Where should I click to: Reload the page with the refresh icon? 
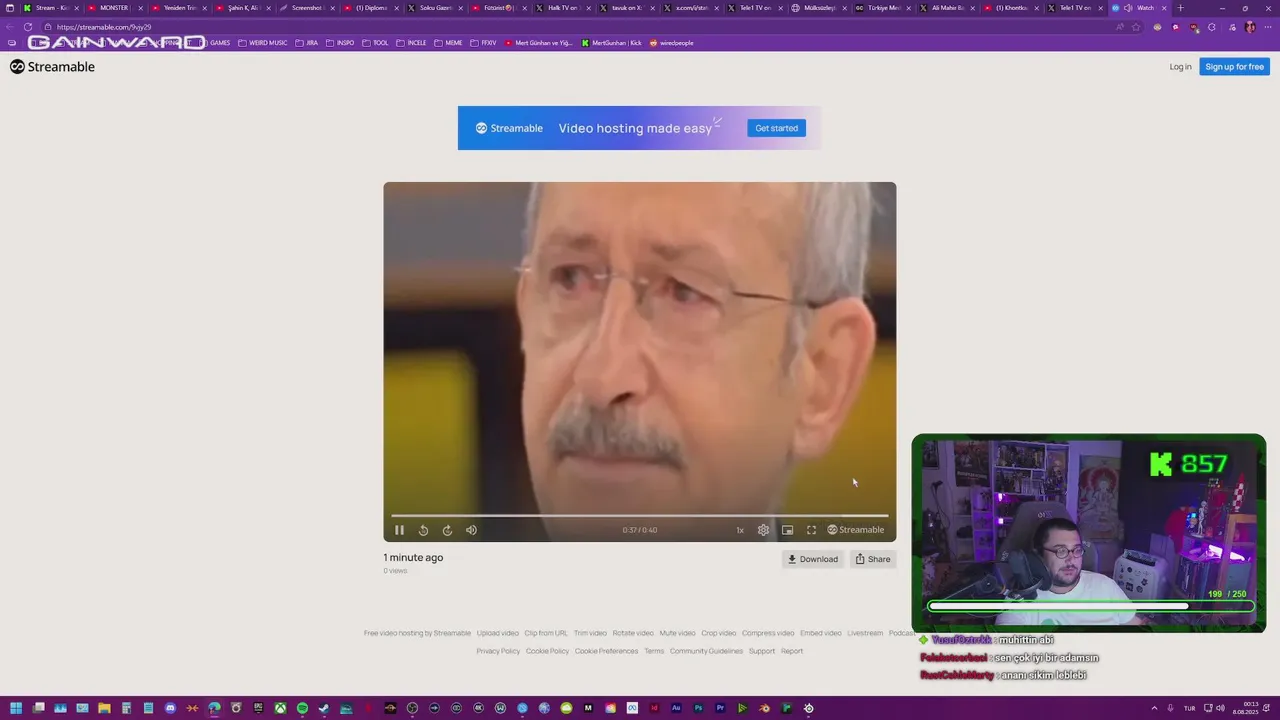click(28, 27)
